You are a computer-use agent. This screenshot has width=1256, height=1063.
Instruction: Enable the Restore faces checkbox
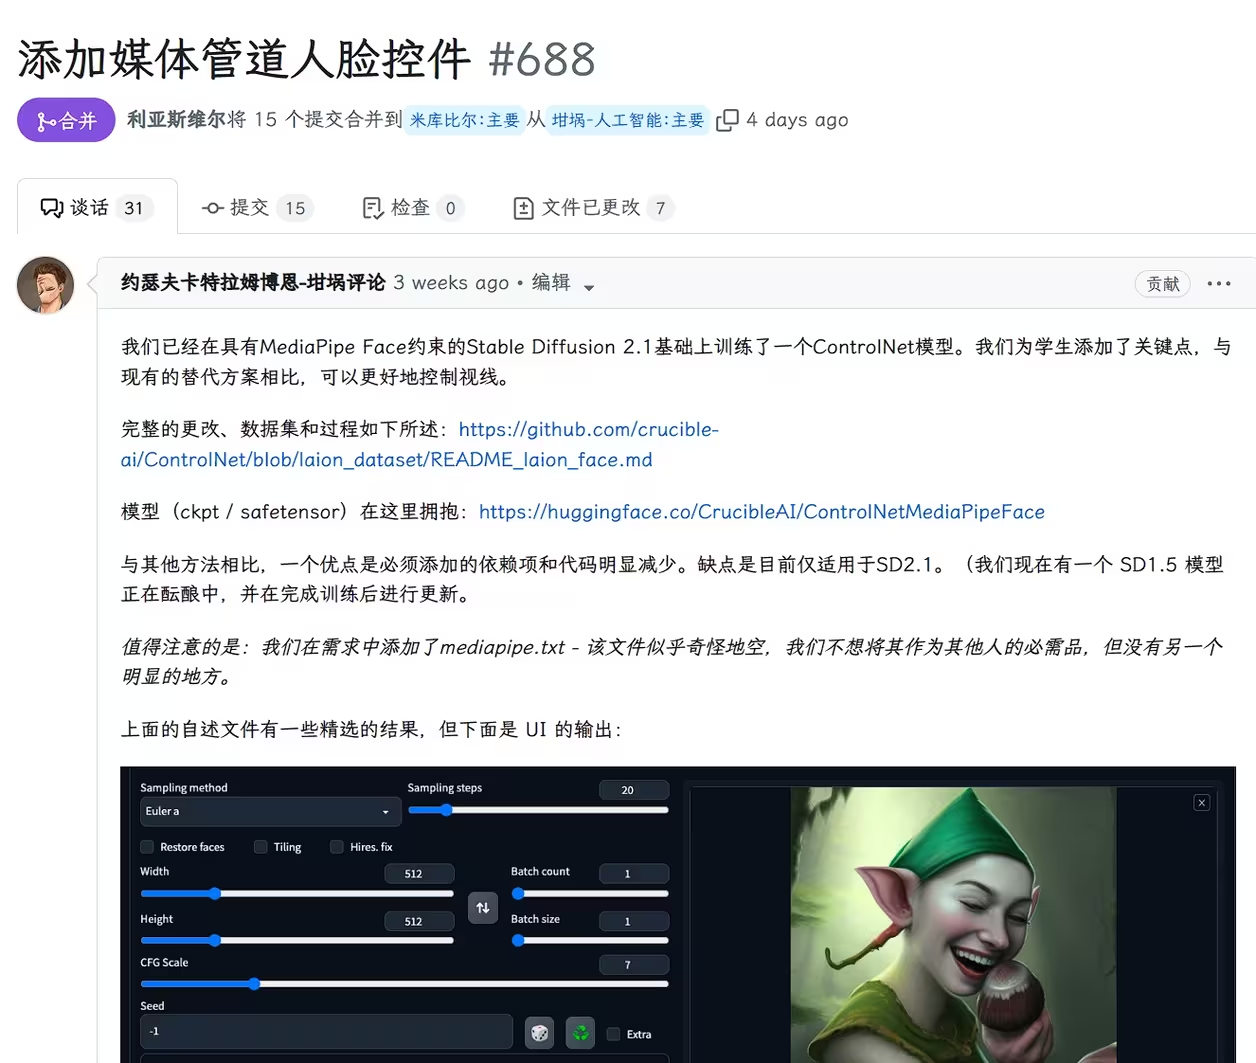(x=147, y=847)
